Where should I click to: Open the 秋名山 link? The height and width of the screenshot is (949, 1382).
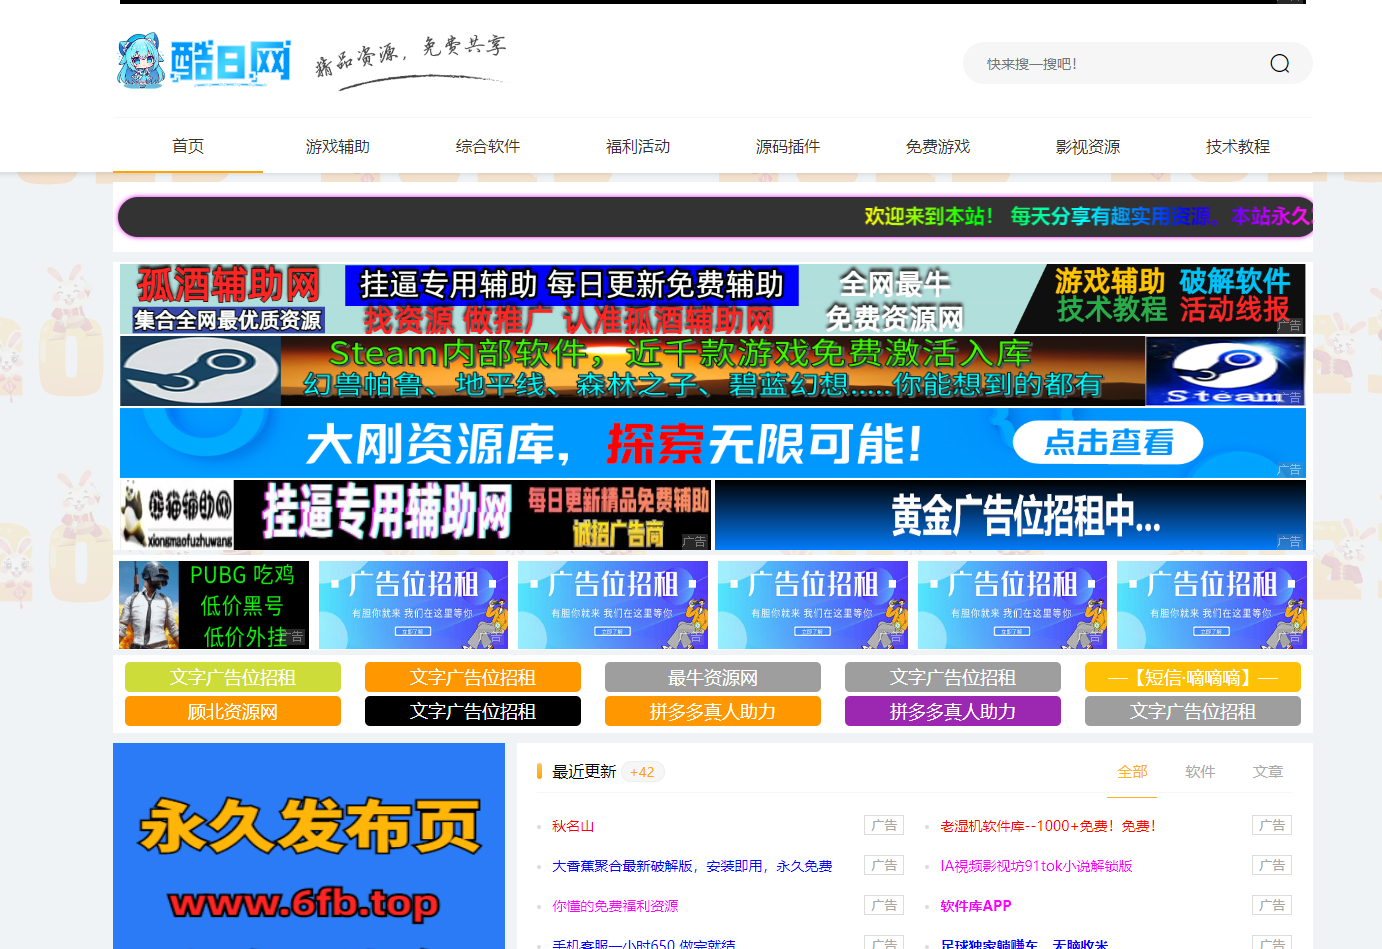point(573,826)
